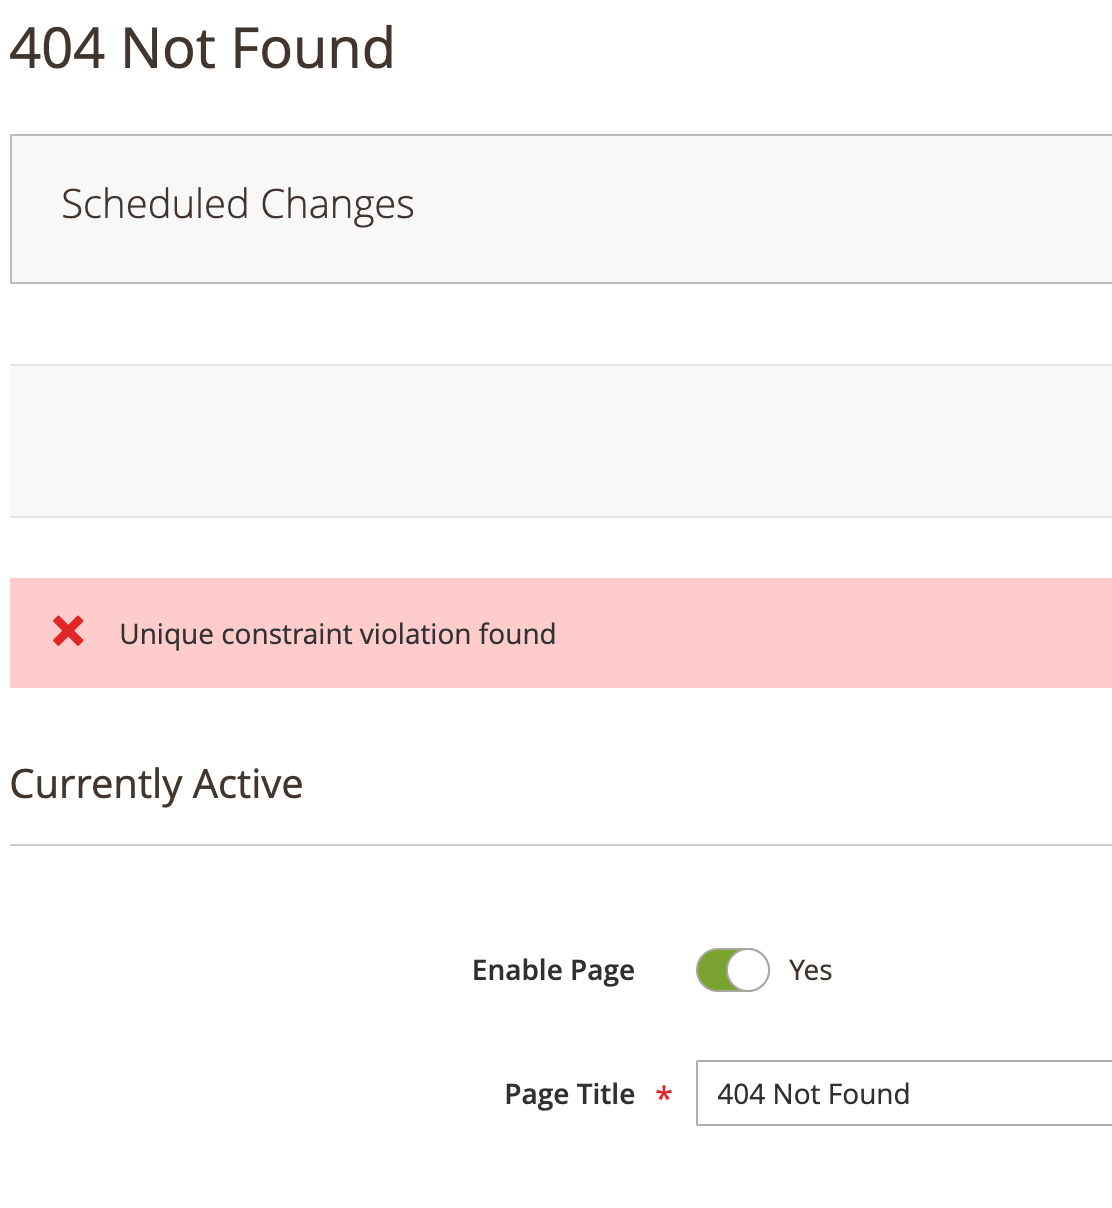Click the Page Title label
Viewport: 1112px width, 1208px height.
pos(568,1094)
